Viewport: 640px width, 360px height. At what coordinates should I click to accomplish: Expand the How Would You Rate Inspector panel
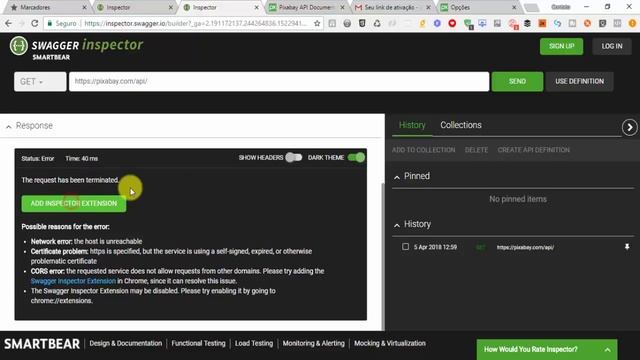point(547,349)
